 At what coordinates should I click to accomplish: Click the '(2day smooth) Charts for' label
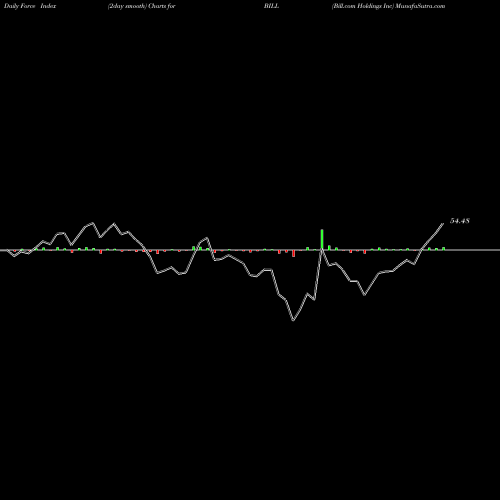pos(142,6)
